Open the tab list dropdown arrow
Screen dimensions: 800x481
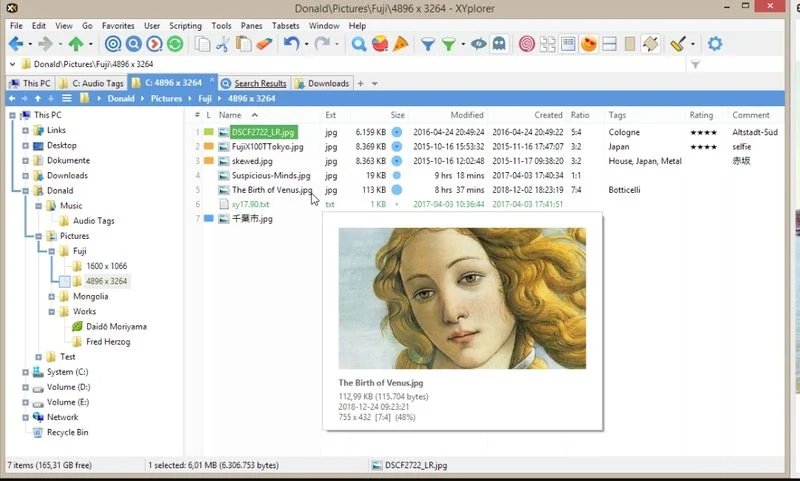click(x=374, y=84)
